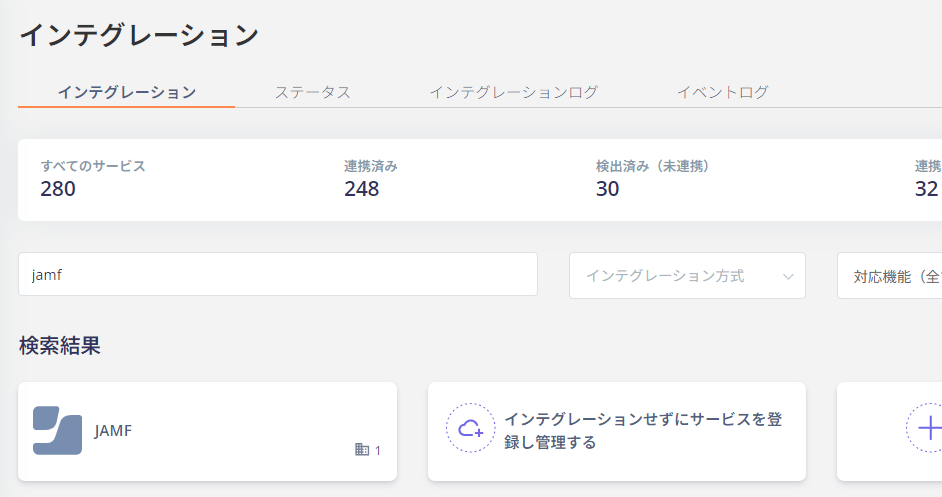
Task: Open the JAMF integration card
Action: point(207,431)
